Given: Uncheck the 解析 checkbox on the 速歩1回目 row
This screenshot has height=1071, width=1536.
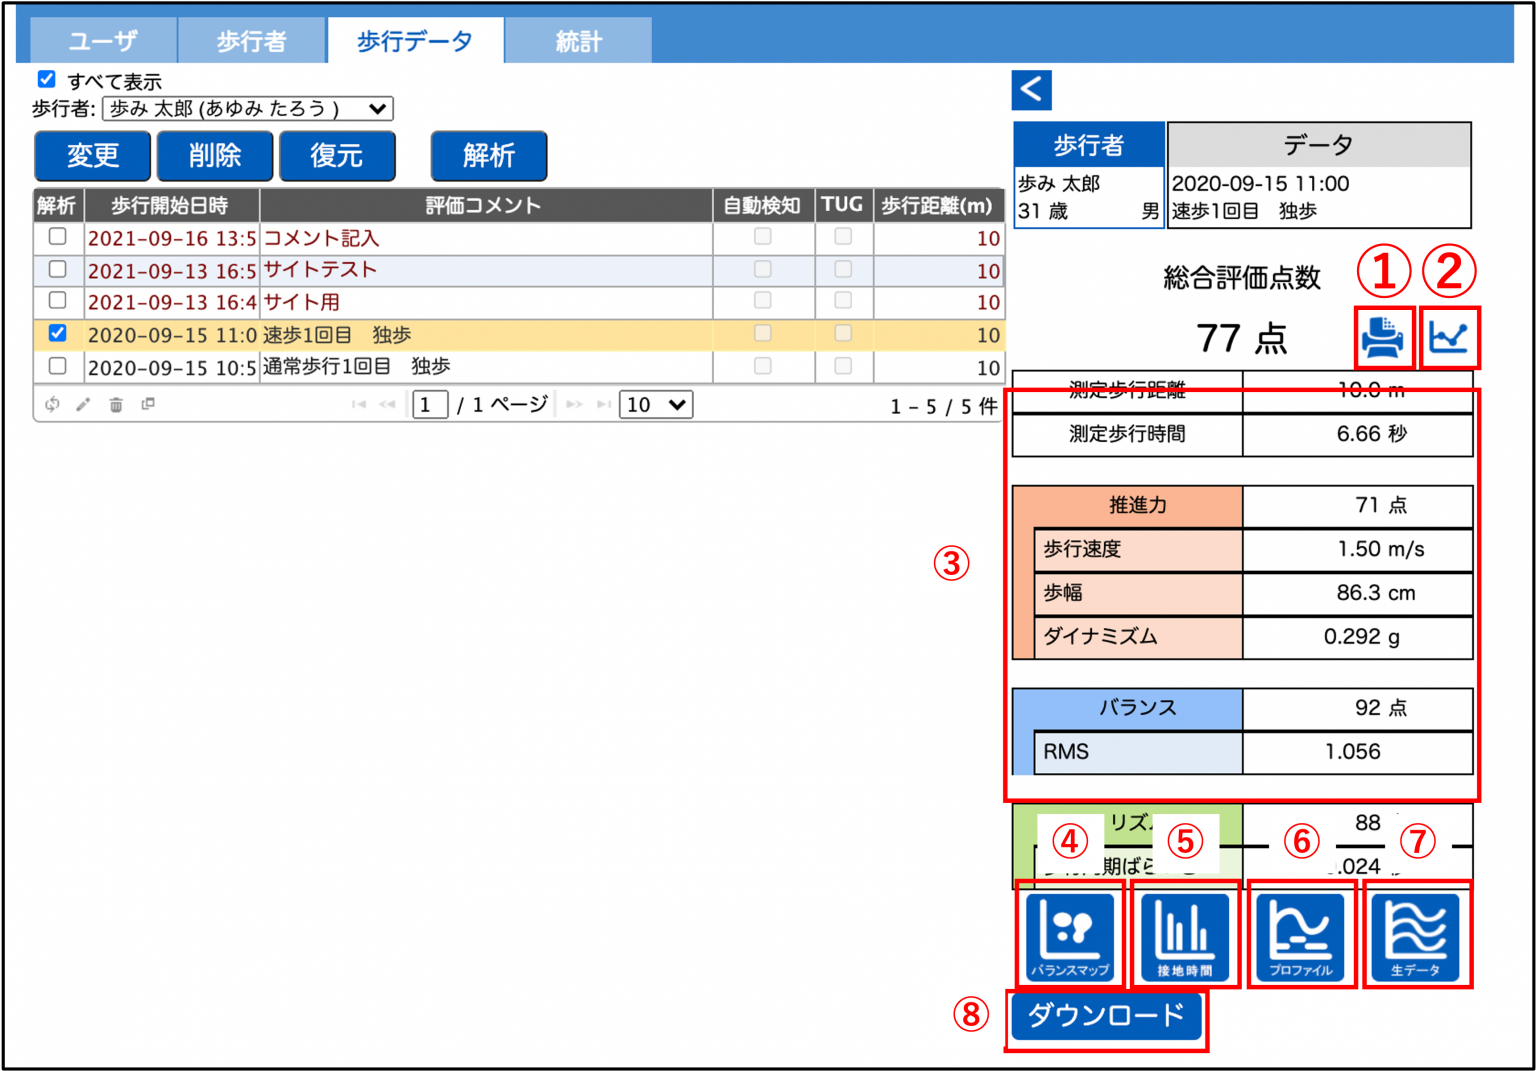Looking at the screenshot, I should pyautogui.click(x=57, y=334).
